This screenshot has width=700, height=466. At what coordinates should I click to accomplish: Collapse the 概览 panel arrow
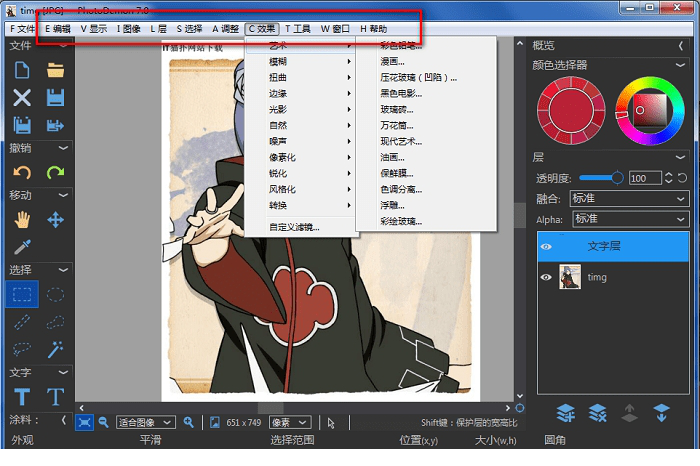pos(680,46)
